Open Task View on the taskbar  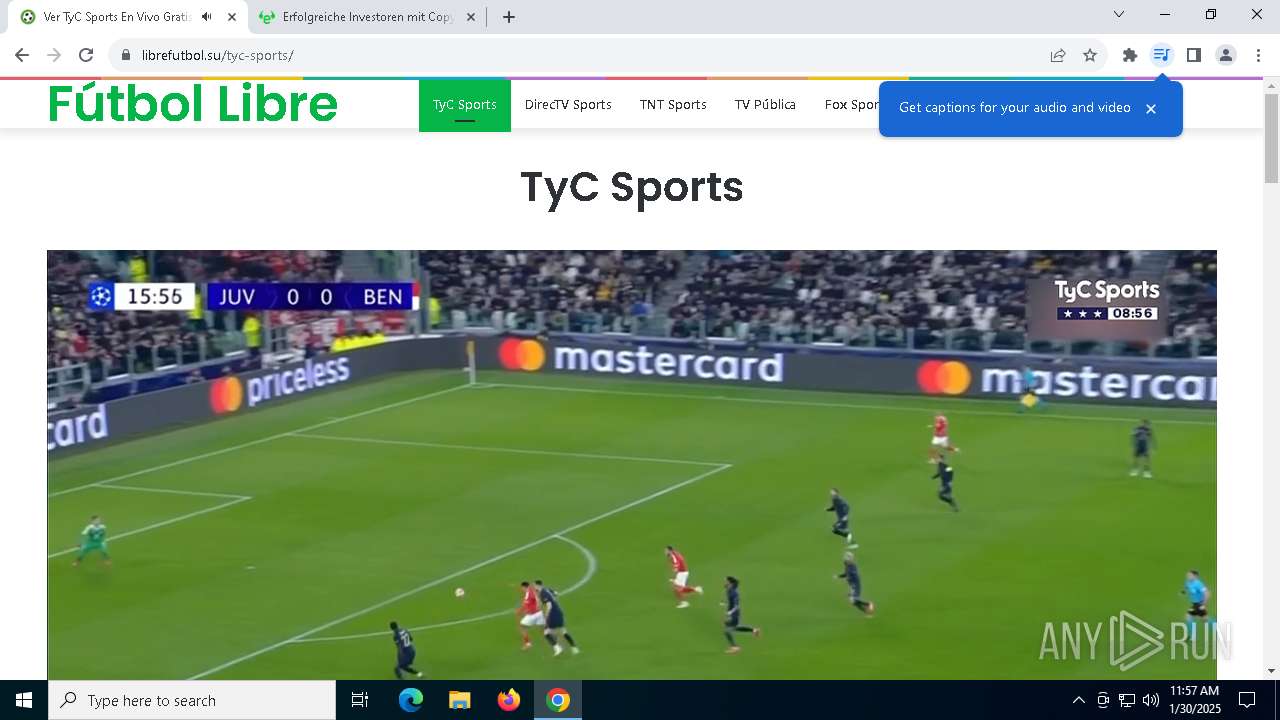click(x=360, y=700)
